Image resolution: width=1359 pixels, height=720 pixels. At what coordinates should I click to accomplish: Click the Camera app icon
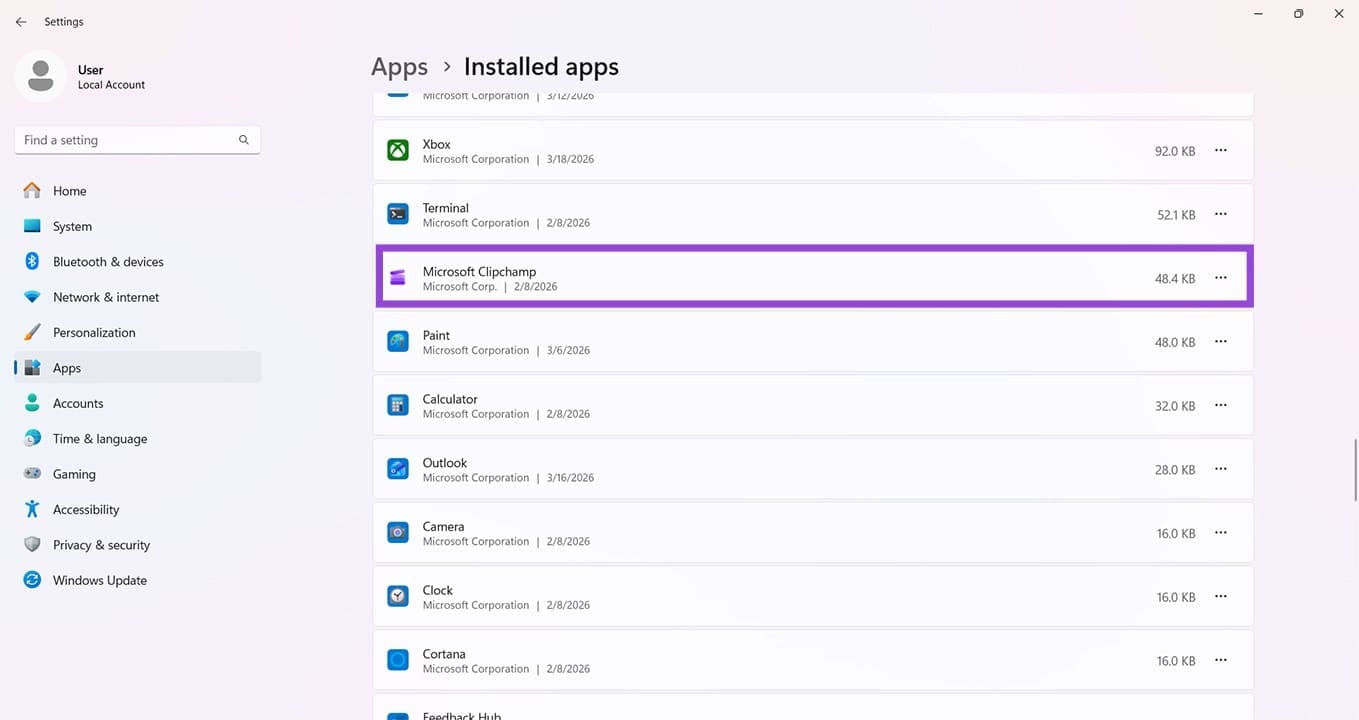pos(398,533)
